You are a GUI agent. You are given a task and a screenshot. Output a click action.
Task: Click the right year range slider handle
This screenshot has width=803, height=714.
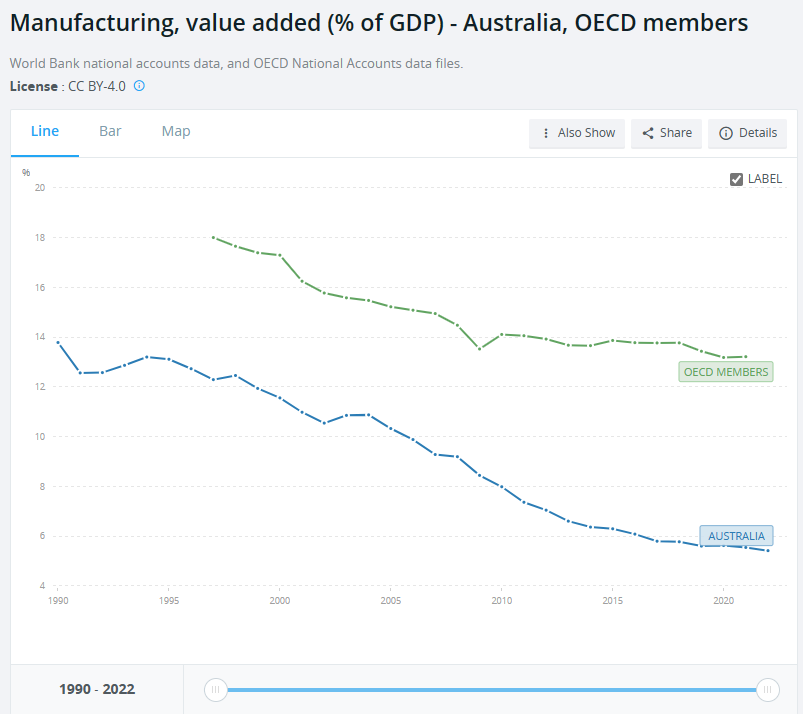tap(768, 689)
